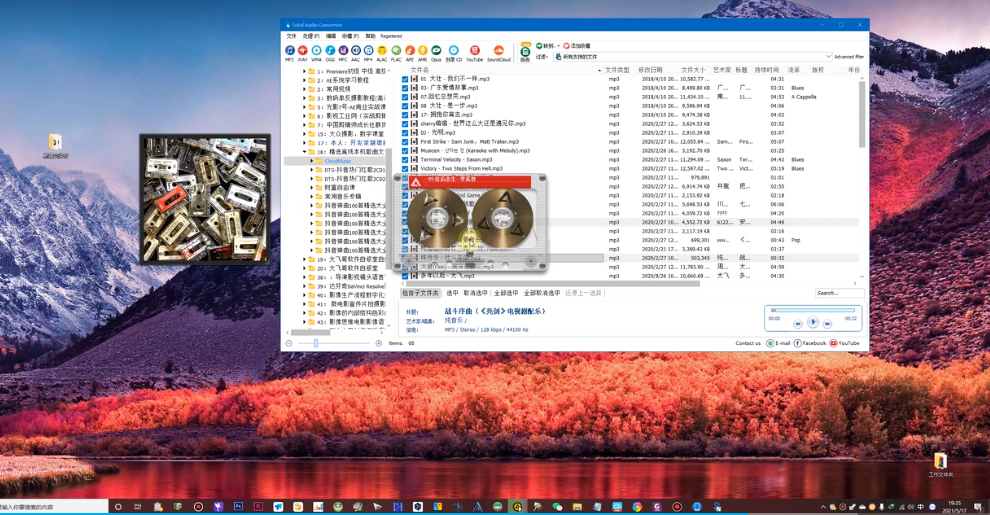Pick the OGG format icon
This screenshot has height=515, width=990.
click(329, 51)
